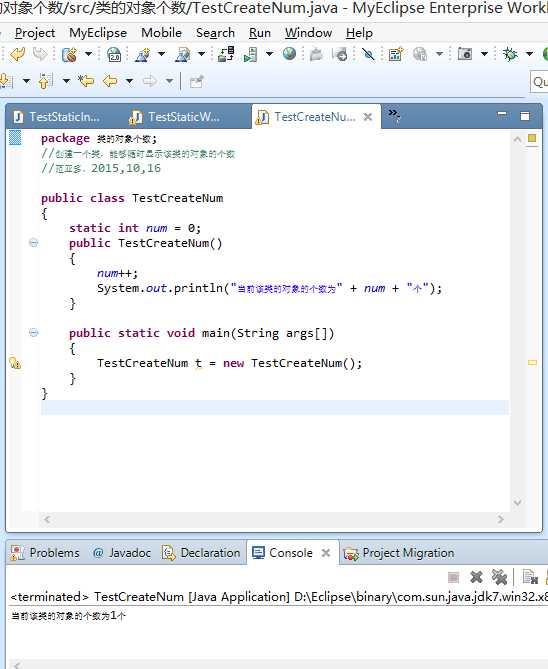The width and height of the screenshot is (548, 669).
Task: Open dropdown beside the open-type document icon
Action: click(201, 54)
